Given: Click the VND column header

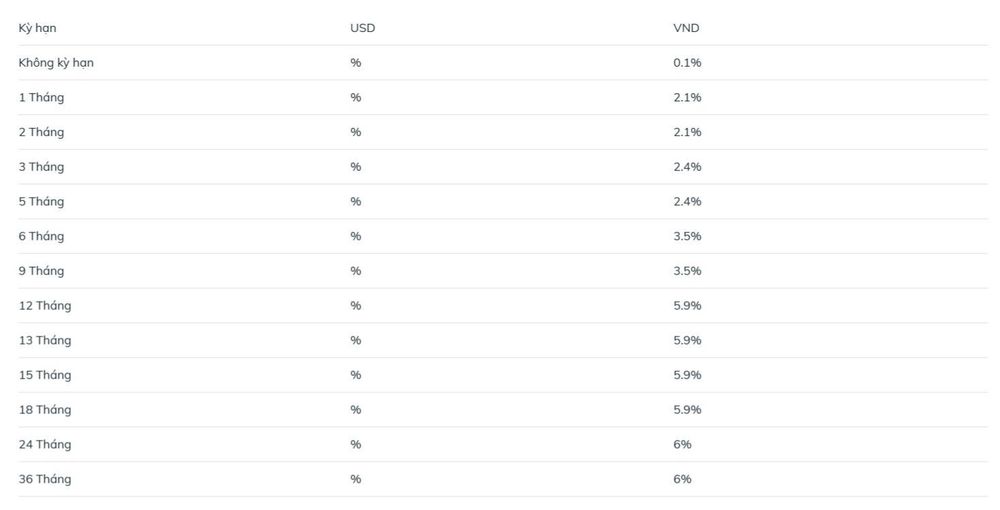Looking at the screenshot, I should pyautogui.click(x=686, y=28).
